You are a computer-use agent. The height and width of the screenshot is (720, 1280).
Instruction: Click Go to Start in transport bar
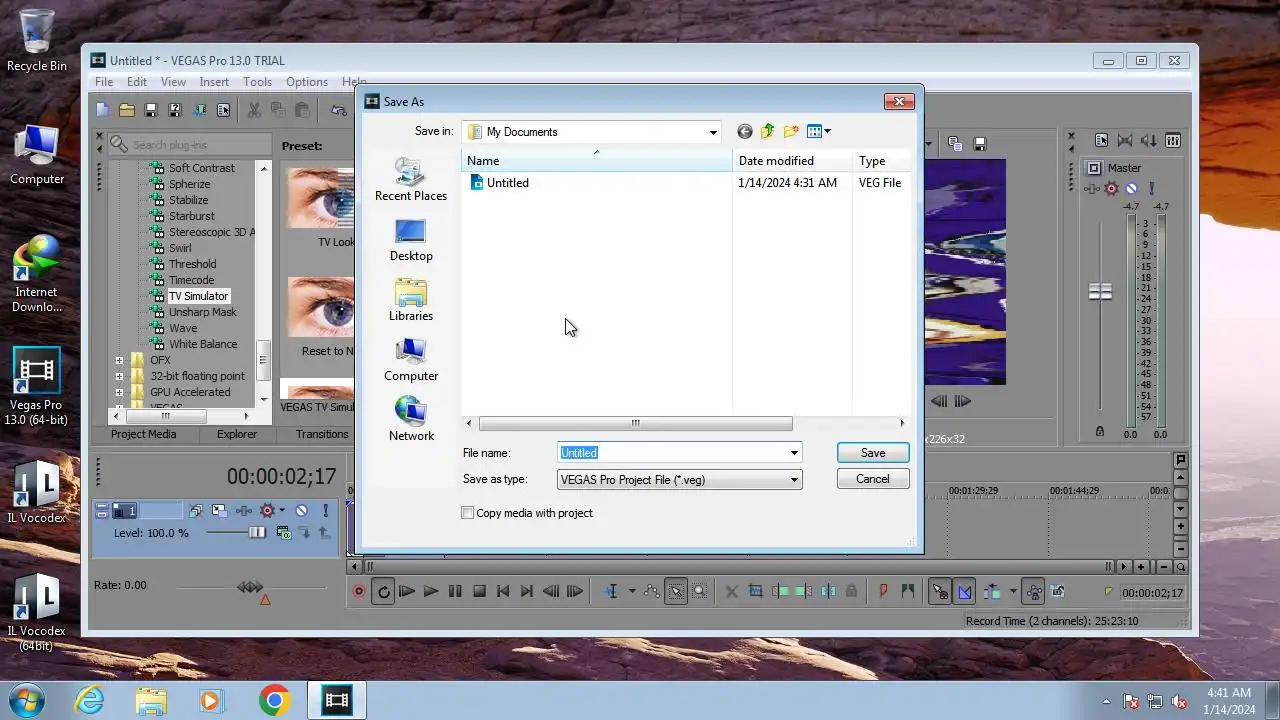click(503, 592)
